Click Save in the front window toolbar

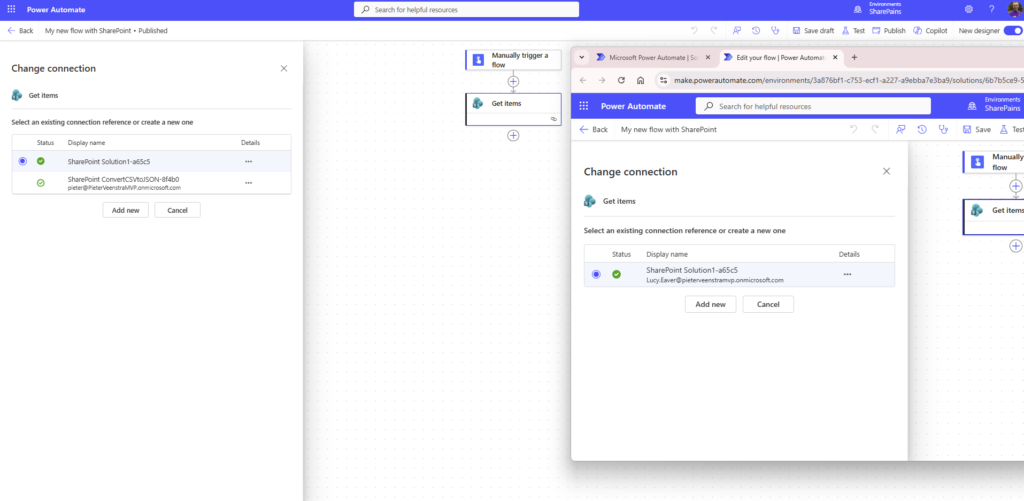pyautogui.click(x=977, y=129)
